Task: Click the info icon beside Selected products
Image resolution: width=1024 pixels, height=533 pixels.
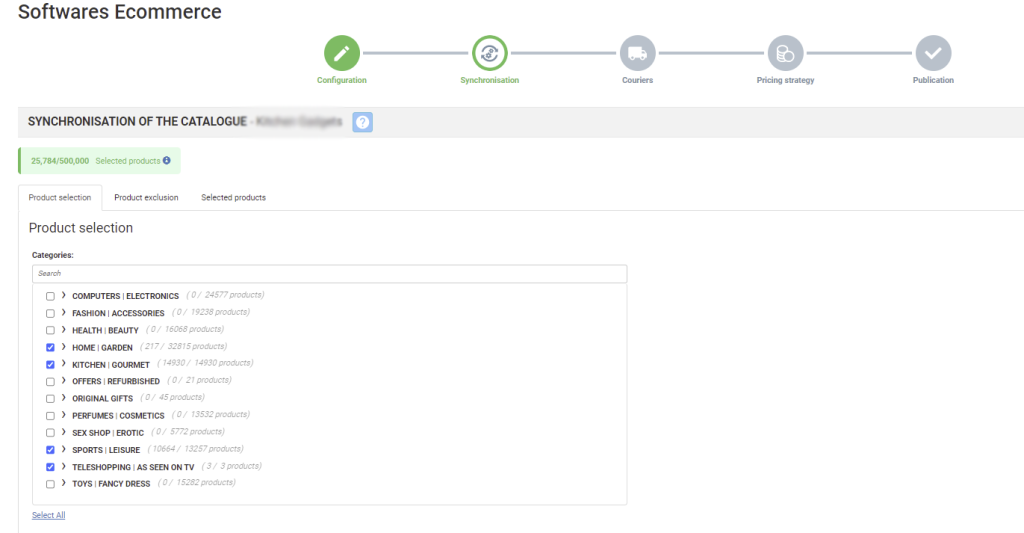Action: [x=166, y=160]
